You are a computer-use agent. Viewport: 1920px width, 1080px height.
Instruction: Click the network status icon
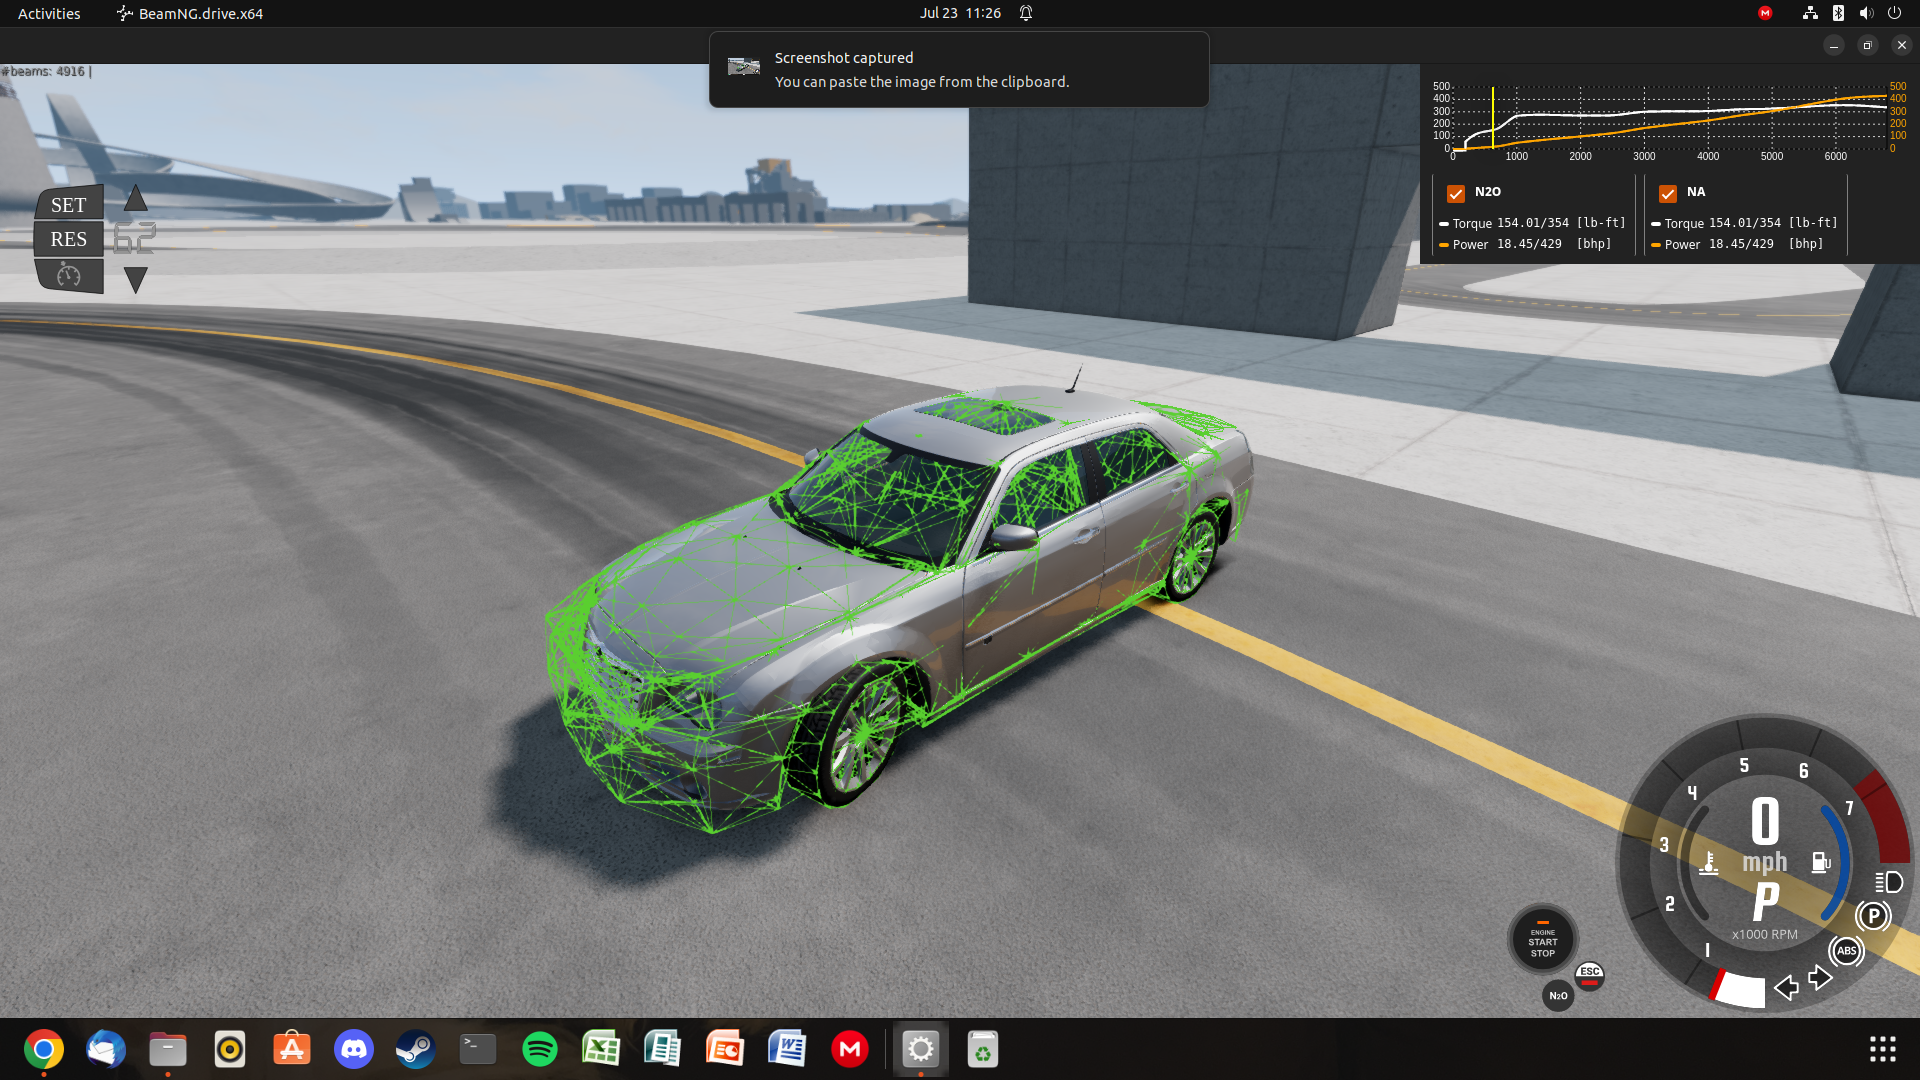(x=1810, y=13)
